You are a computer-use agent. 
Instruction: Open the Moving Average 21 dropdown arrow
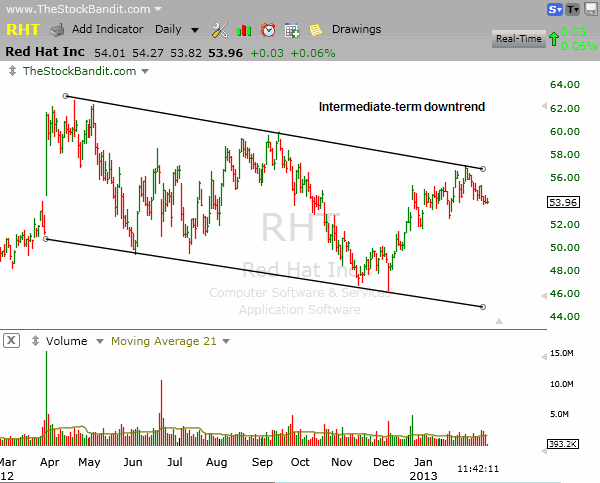pyautogui.click(x=226, y=341)
